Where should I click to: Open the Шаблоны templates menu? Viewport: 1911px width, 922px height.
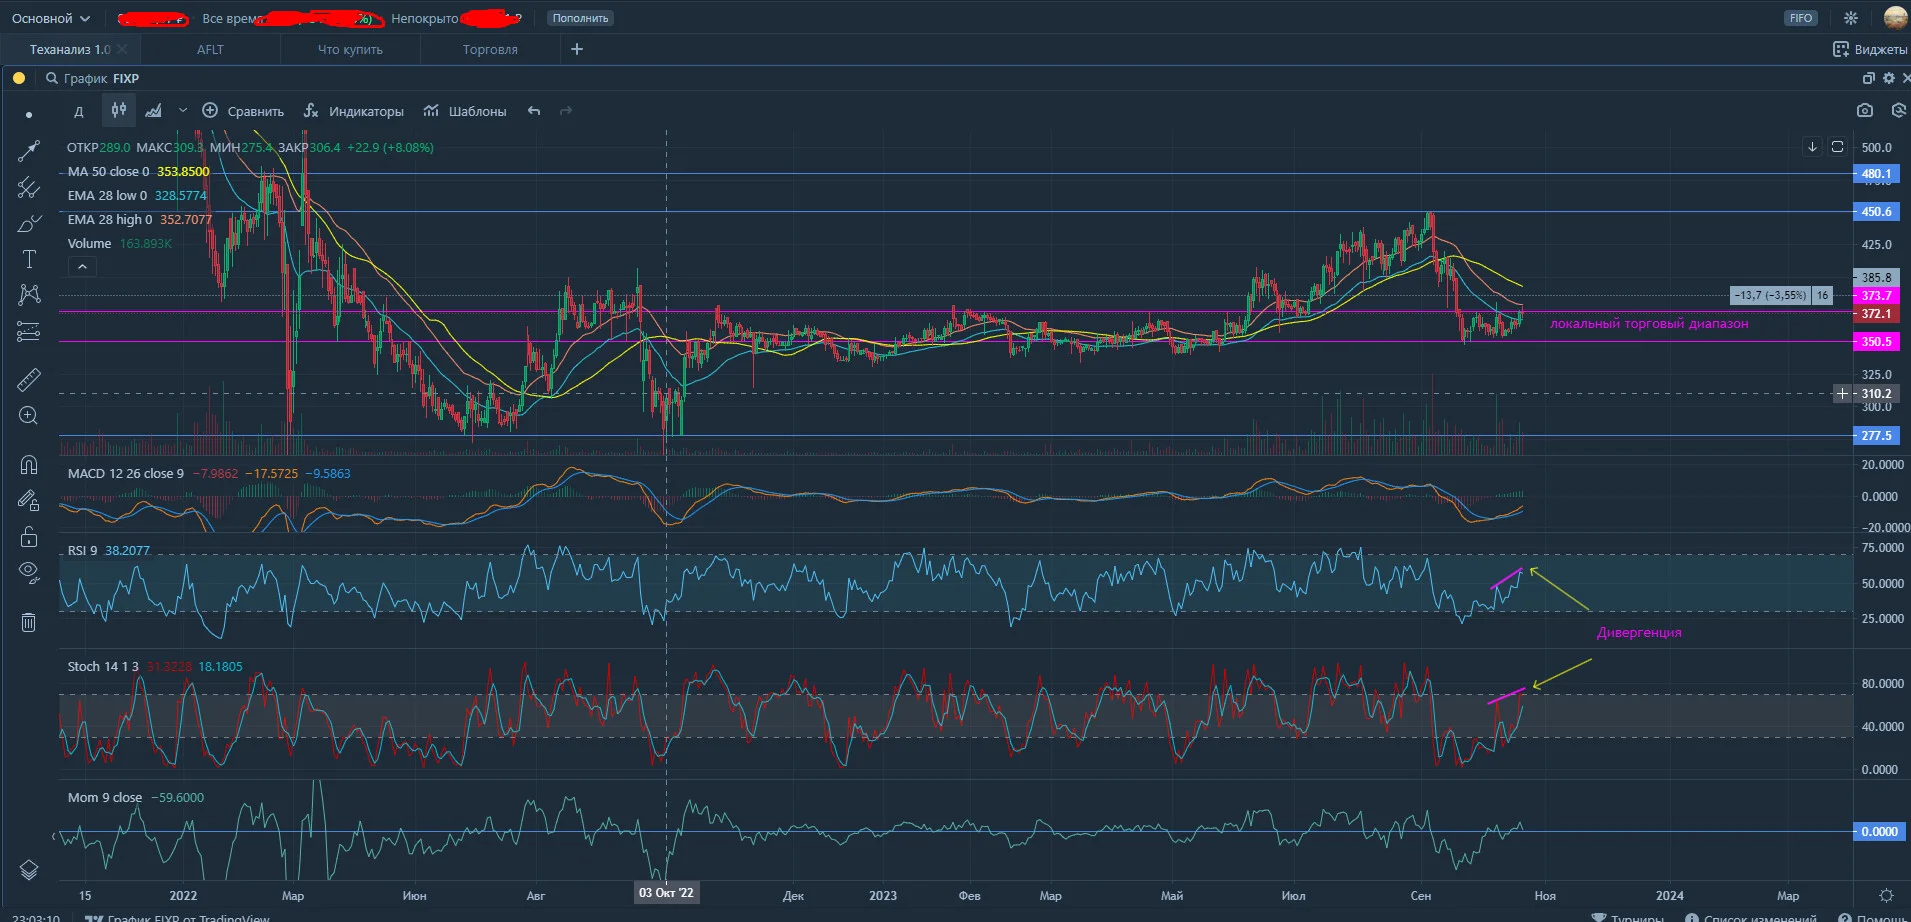(x=465, y=111)
